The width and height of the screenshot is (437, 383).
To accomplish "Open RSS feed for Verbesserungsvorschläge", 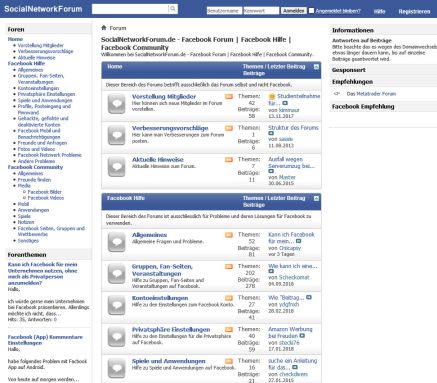I will (x=229, y=128).
